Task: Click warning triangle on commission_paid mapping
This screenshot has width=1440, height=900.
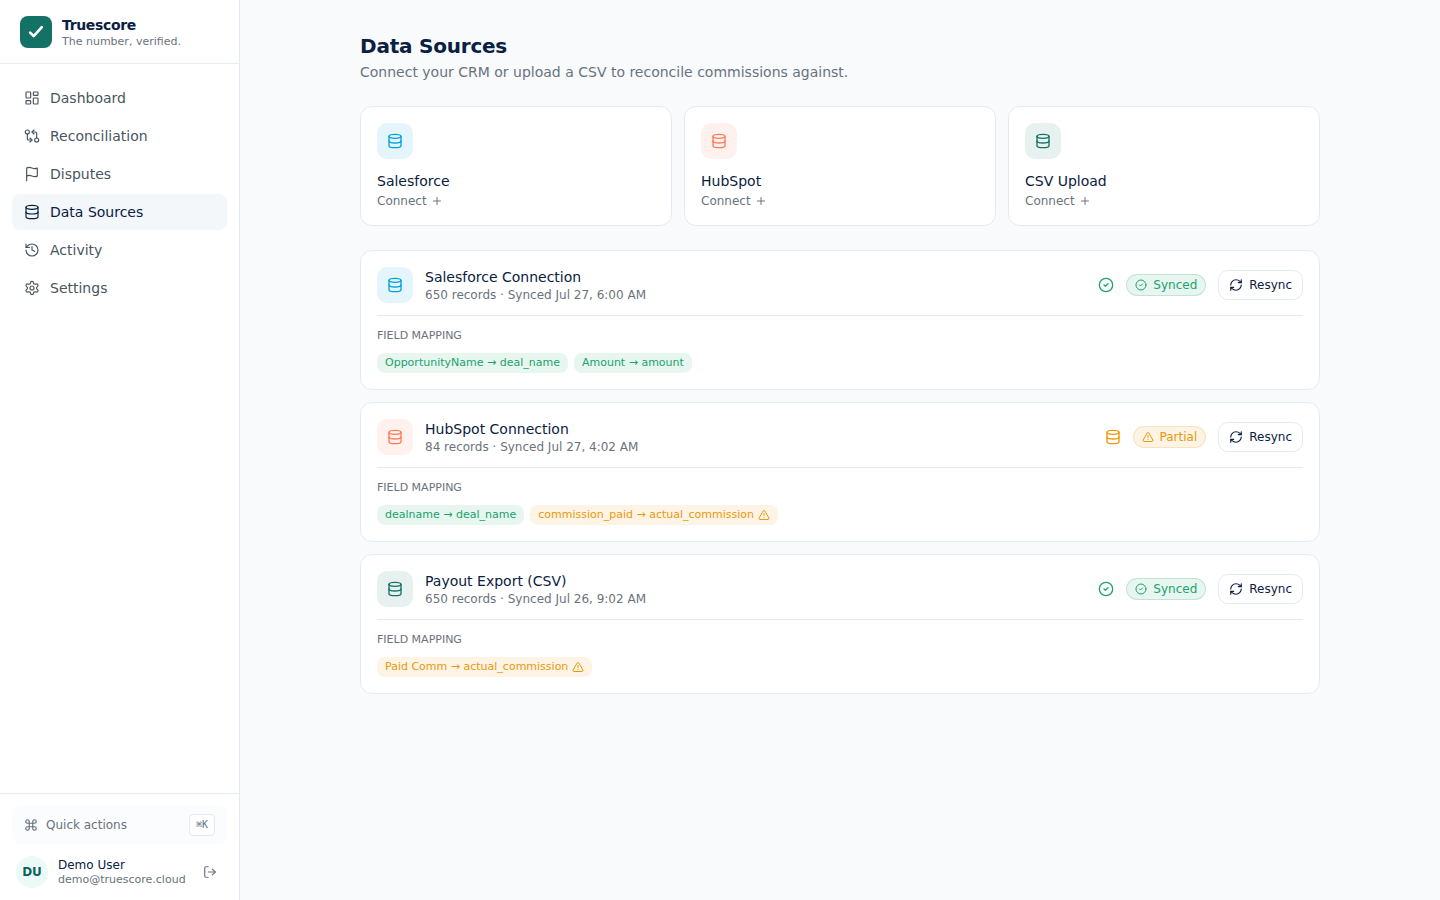Action: coord(764,515)
